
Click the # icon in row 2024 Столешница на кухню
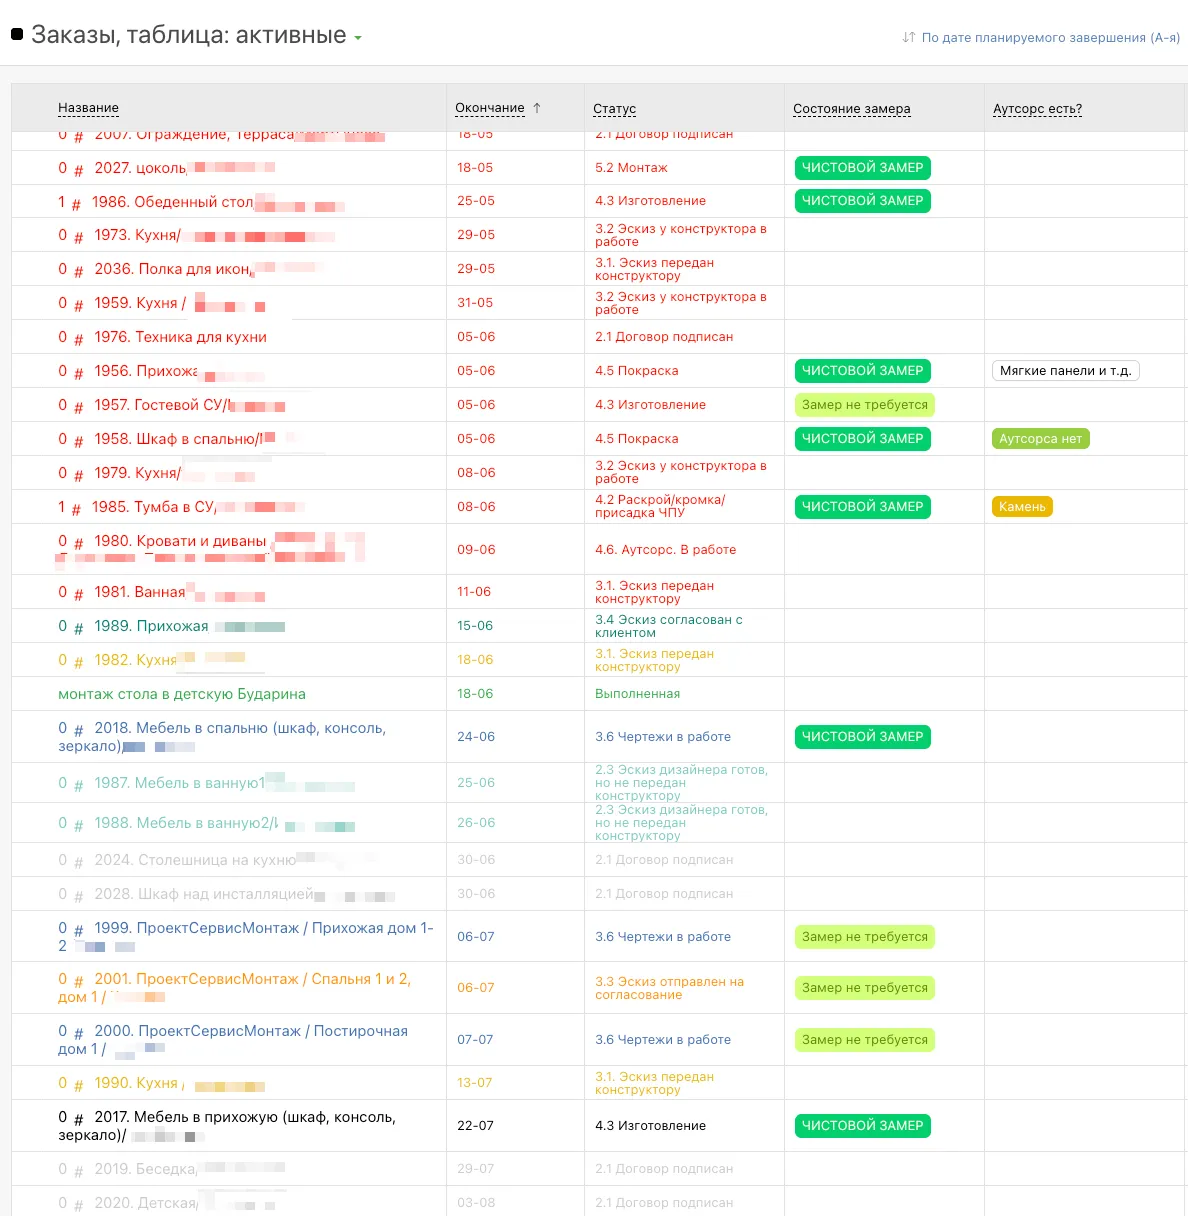point(78,862)
